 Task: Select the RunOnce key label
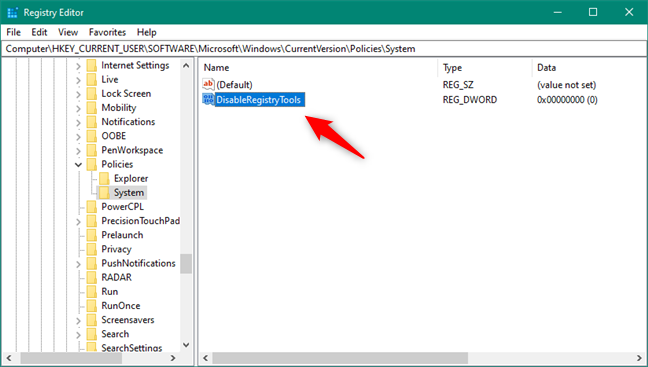tap(121, 306)
